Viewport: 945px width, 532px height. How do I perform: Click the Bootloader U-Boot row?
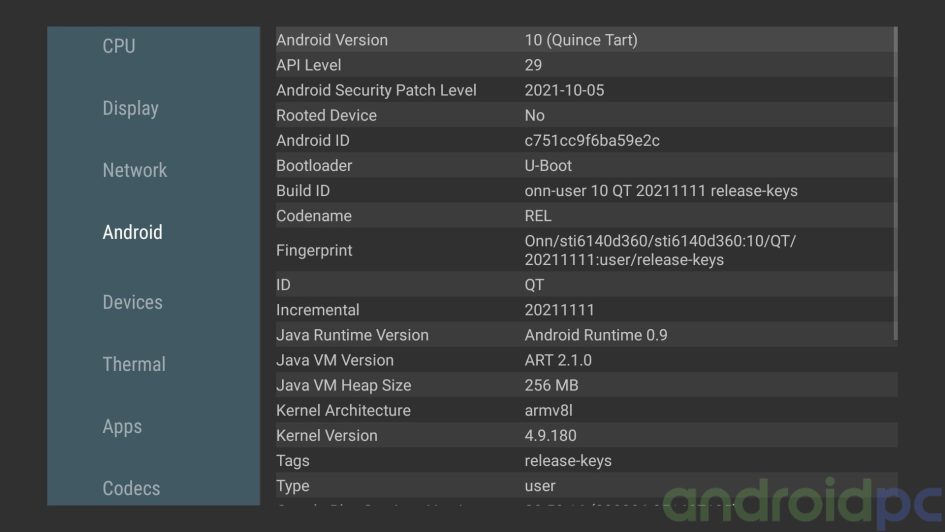click(x=585, y=165)
